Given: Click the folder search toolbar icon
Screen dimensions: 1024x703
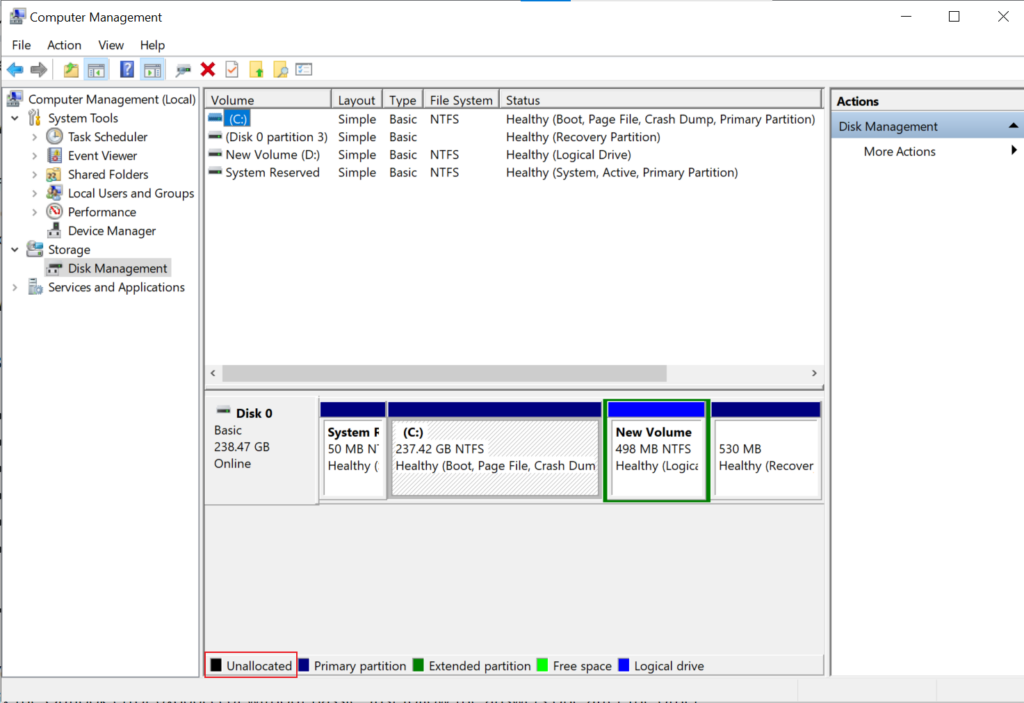Looking at the screenshot, I should coord(279,69).
